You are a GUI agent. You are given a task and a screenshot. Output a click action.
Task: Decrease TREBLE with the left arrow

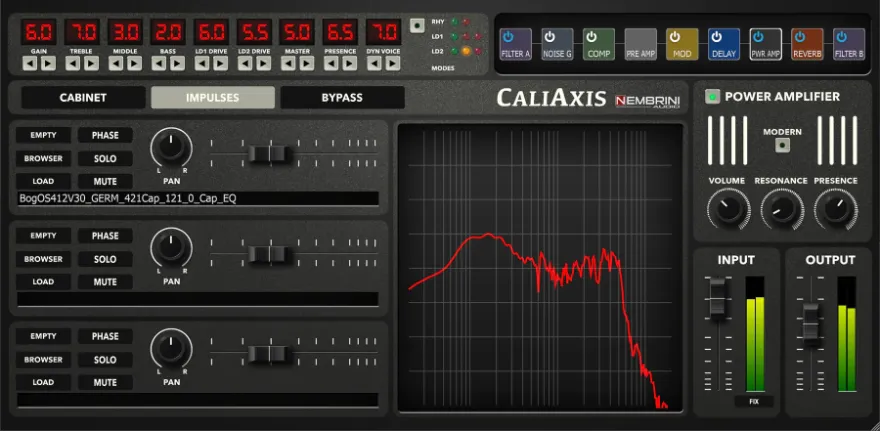point(72,63)
